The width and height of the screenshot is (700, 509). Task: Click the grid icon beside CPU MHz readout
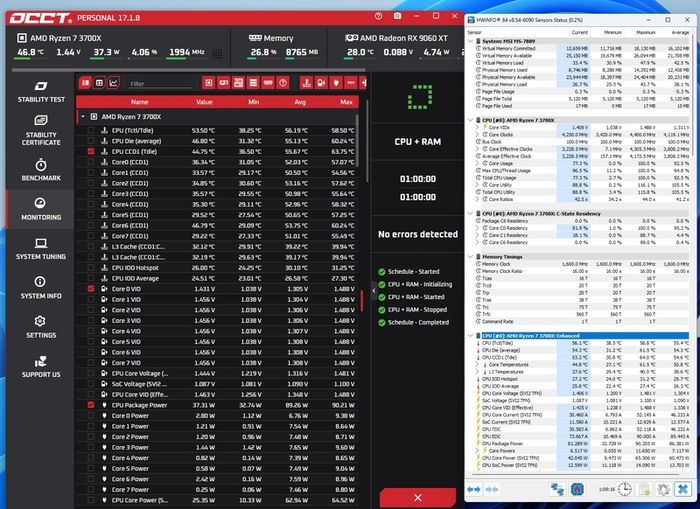coord(217,54)
